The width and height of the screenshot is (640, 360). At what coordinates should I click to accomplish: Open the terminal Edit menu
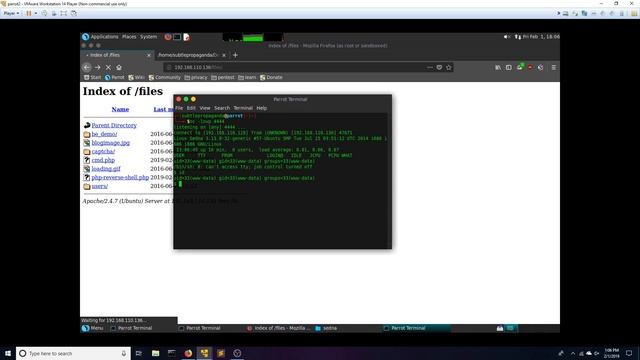191,108
